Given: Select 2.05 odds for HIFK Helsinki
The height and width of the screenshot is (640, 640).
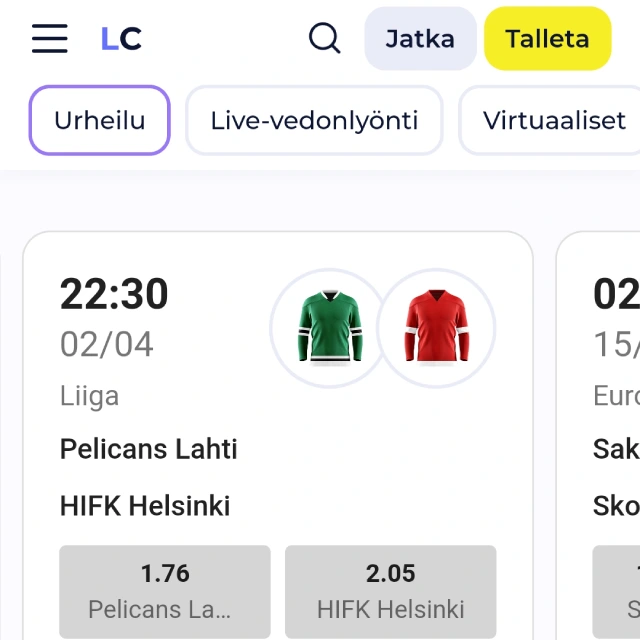Looking at the screenshot, I should point(391,591).
